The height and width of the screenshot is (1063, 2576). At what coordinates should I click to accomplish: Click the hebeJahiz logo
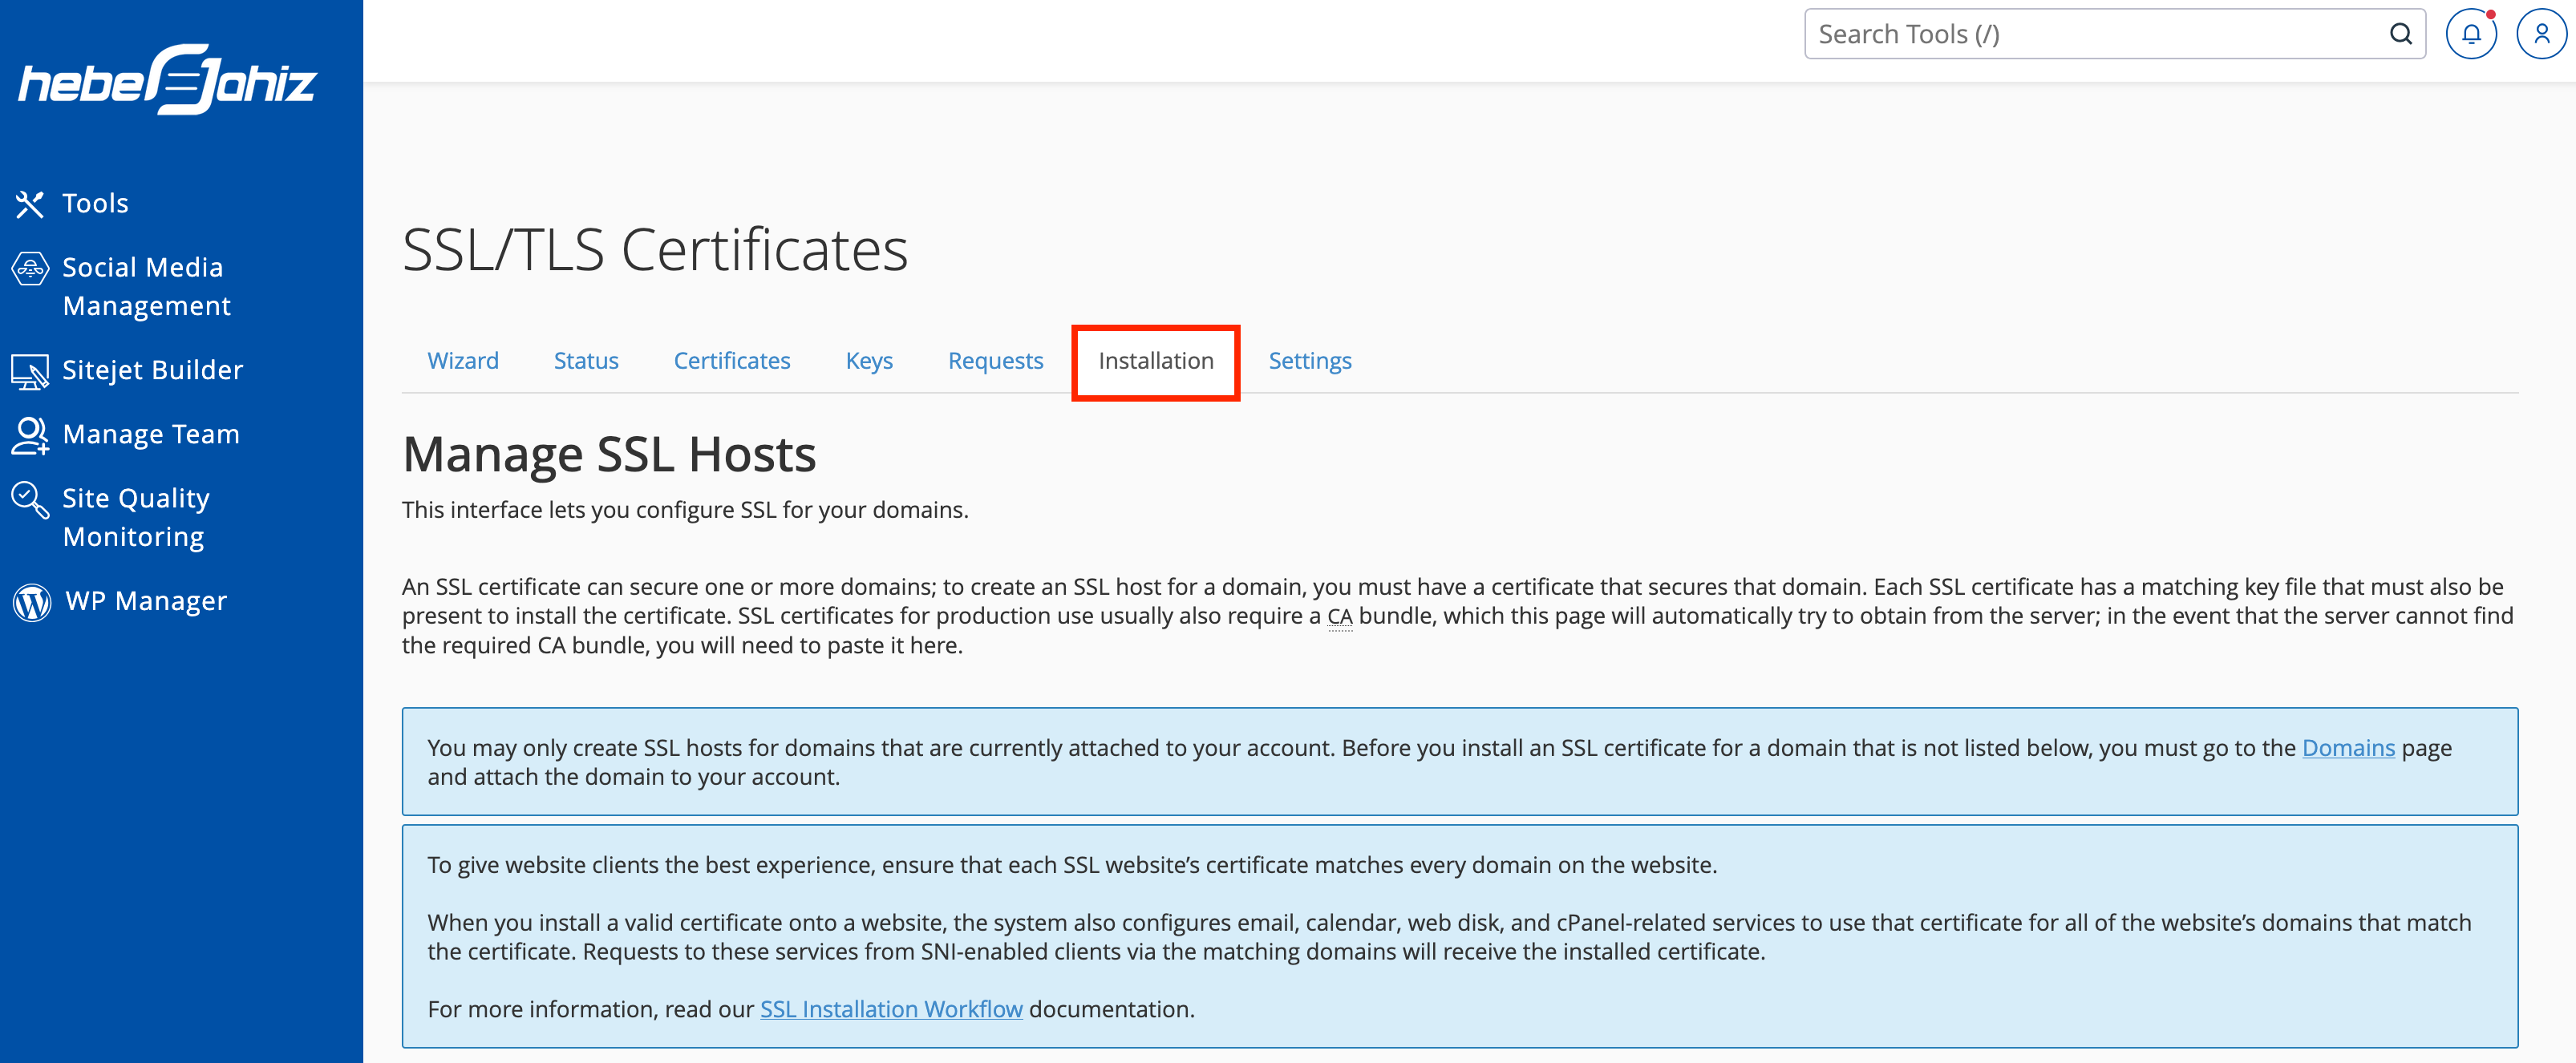167,79
